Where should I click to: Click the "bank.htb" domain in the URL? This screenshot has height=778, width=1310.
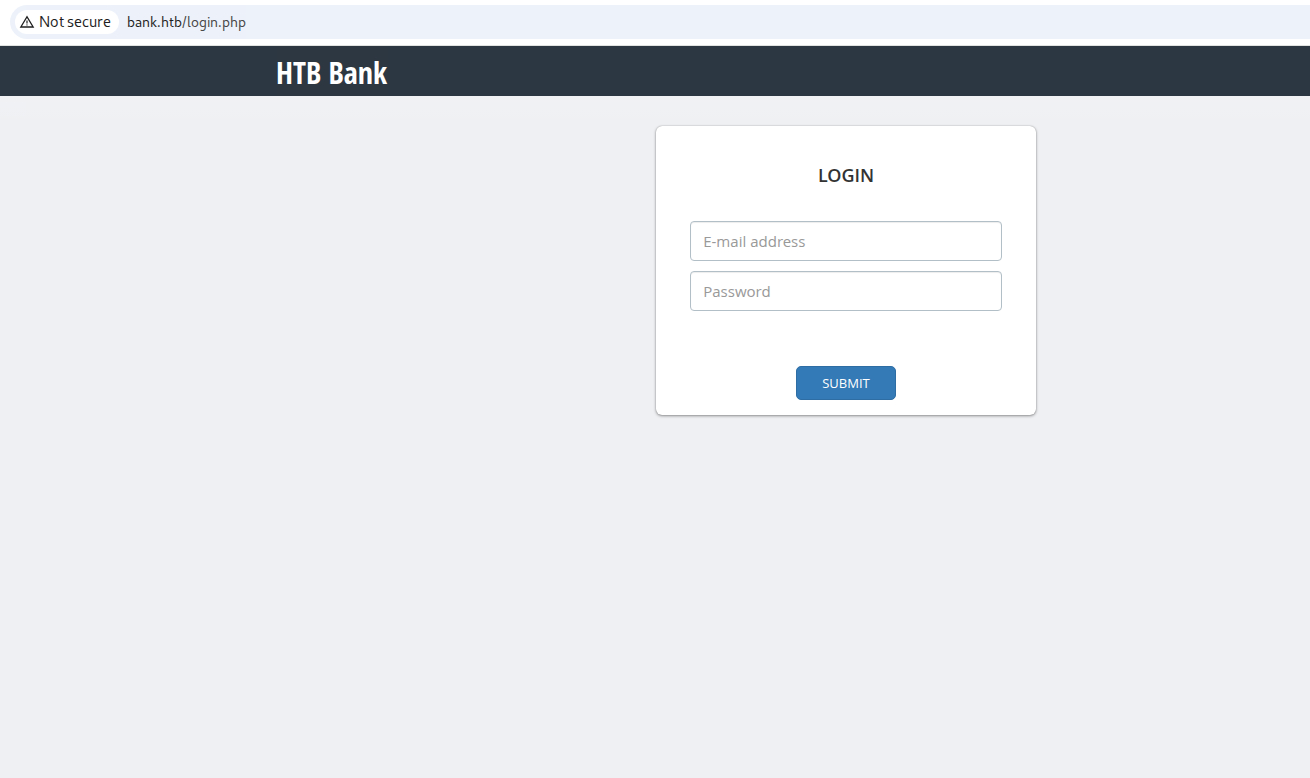(x=154, y=22)
